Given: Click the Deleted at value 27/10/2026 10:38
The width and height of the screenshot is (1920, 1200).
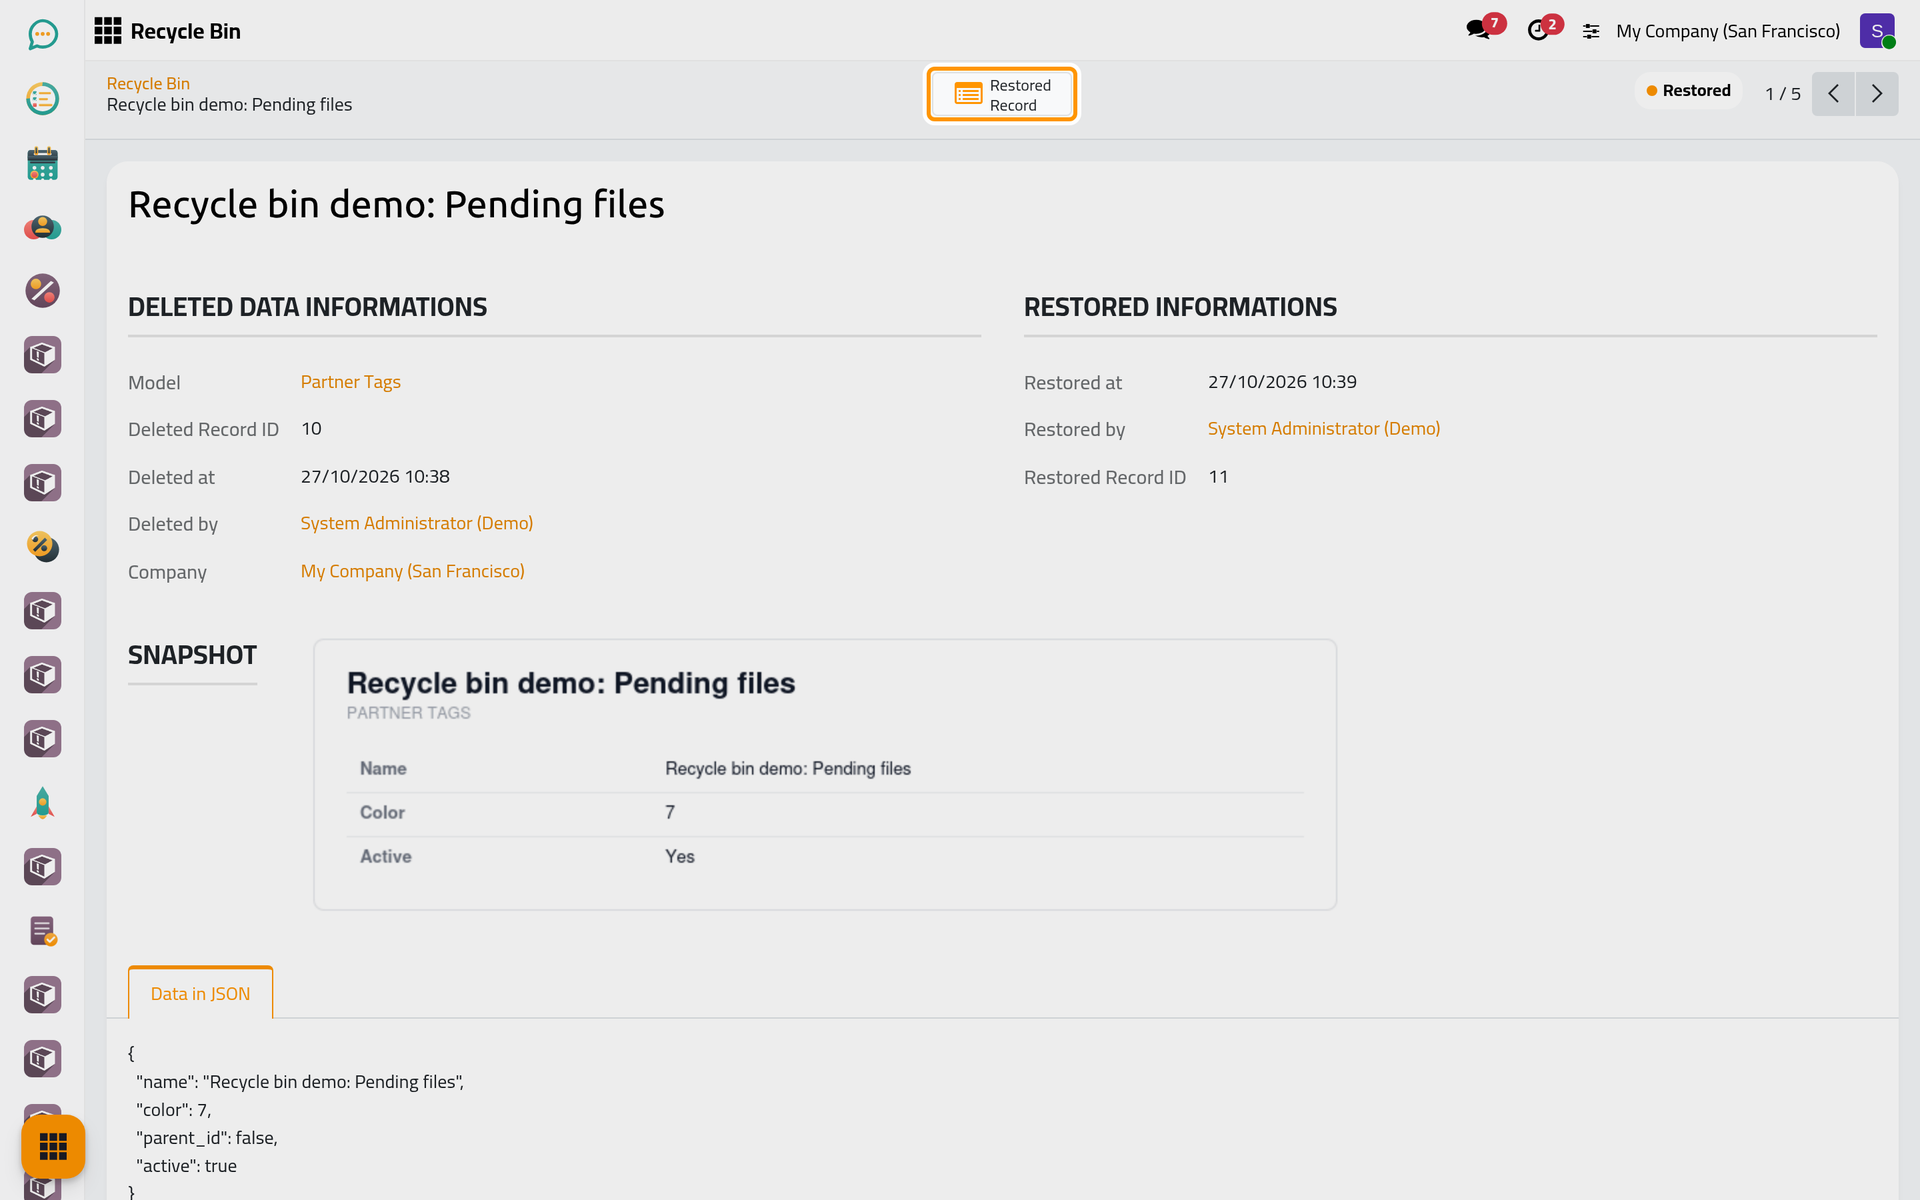Looking at the screenshot, I should [x=375, y=477].
